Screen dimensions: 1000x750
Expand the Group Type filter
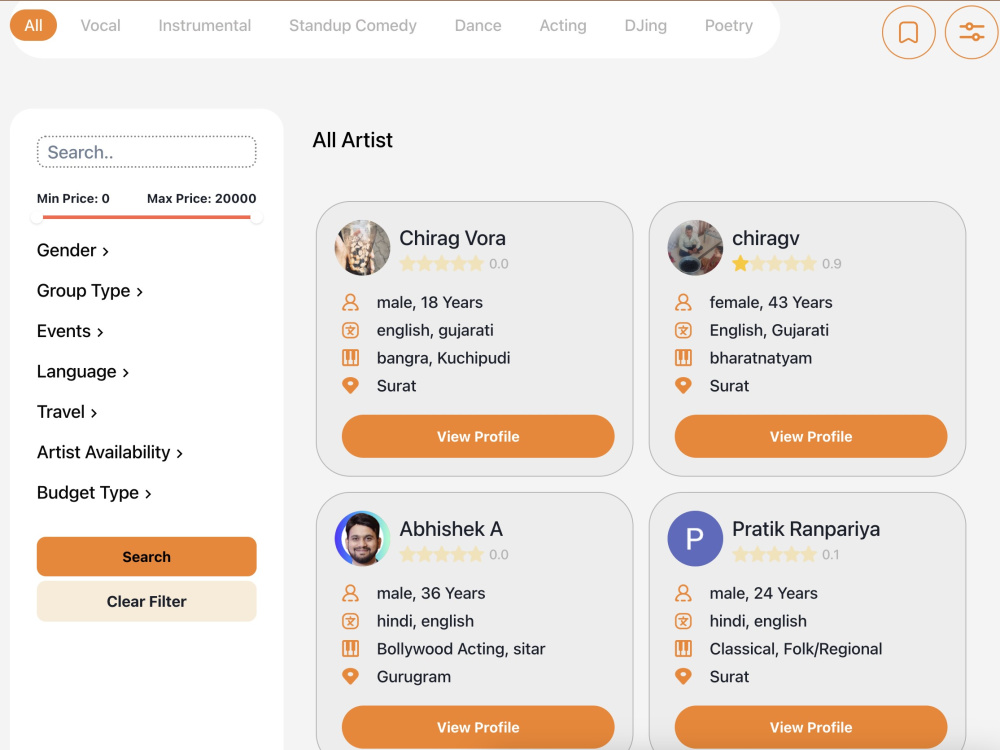(x=90, y=291)
